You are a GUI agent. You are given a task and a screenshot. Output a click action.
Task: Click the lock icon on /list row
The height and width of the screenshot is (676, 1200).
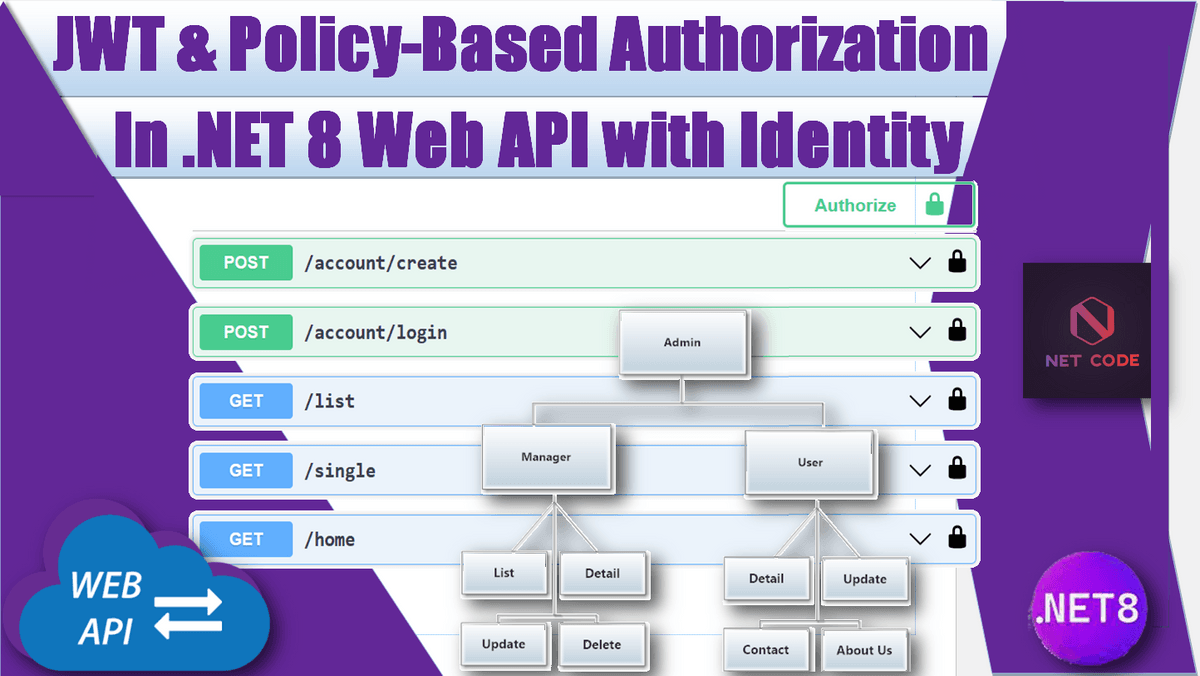tap(957, 401)
